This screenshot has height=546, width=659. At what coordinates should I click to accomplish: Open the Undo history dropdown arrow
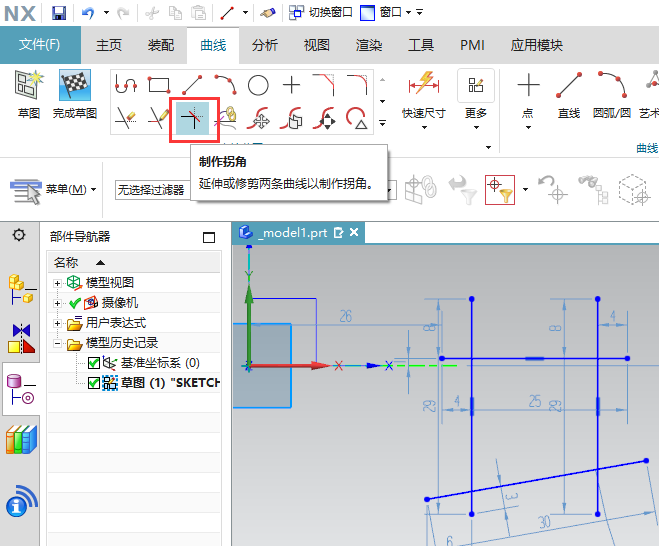(x=106, y=13)
